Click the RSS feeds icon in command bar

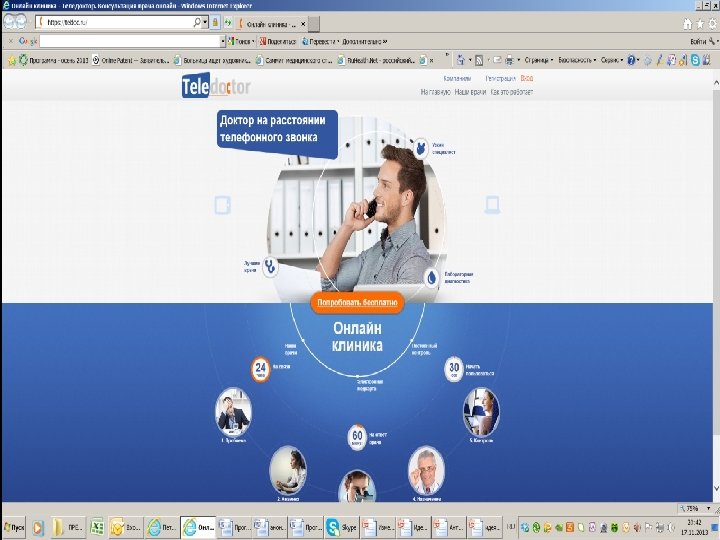pyautogui.click(x=479, y=60)
